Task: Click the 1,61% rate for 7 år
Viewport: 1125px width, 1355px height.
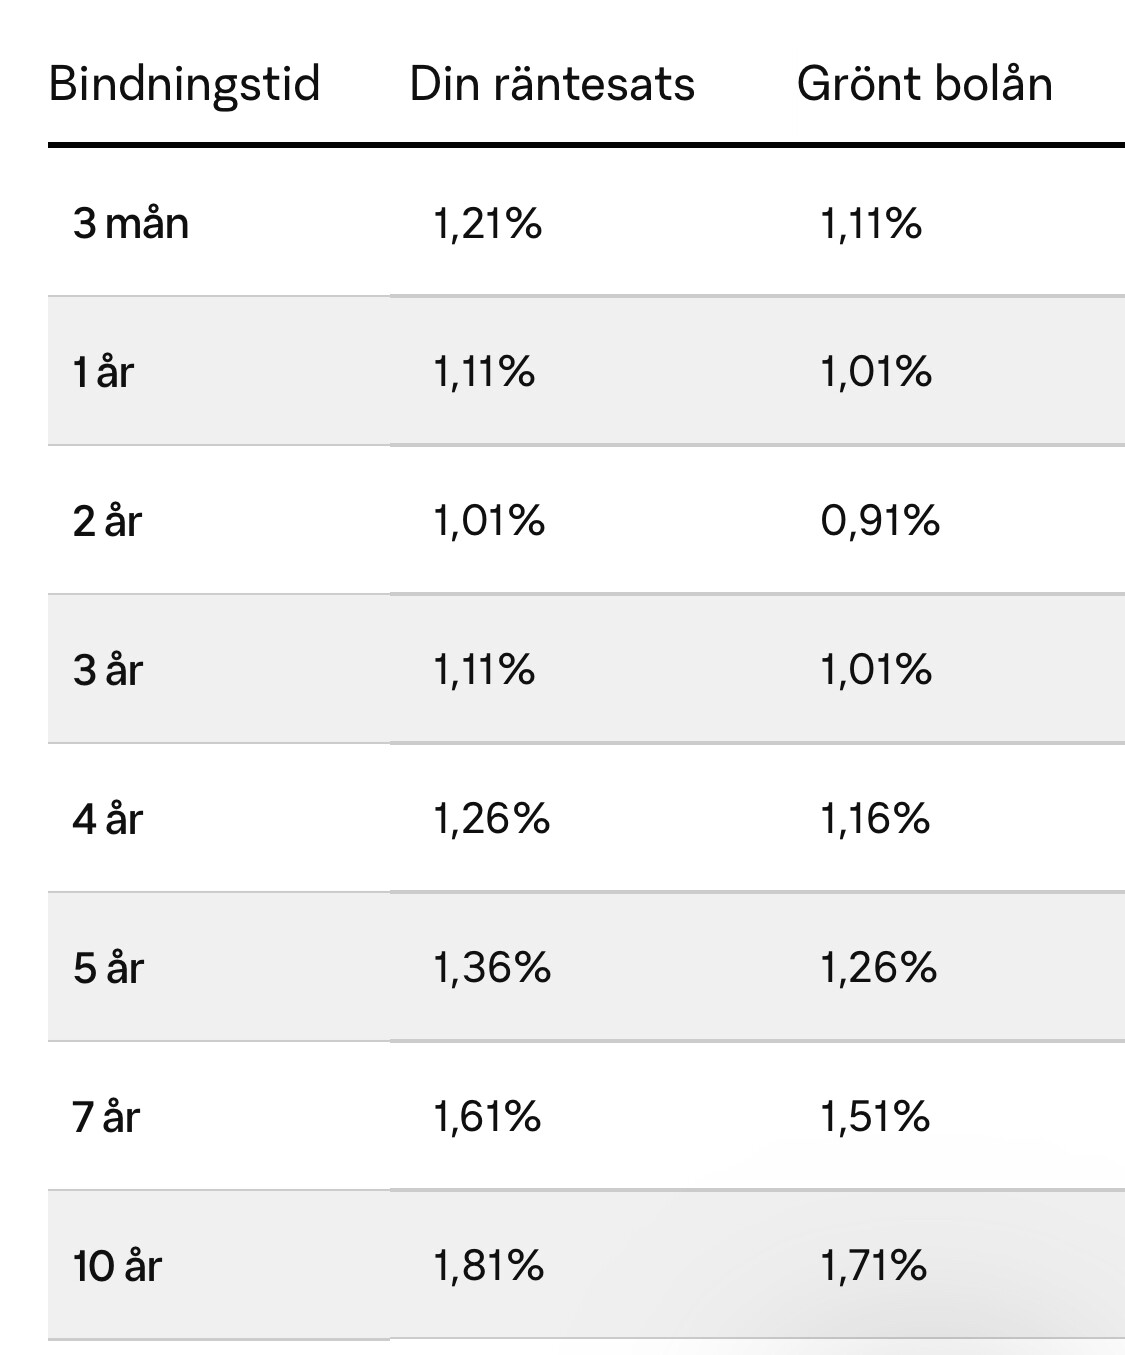Action: pos(487,1117)
